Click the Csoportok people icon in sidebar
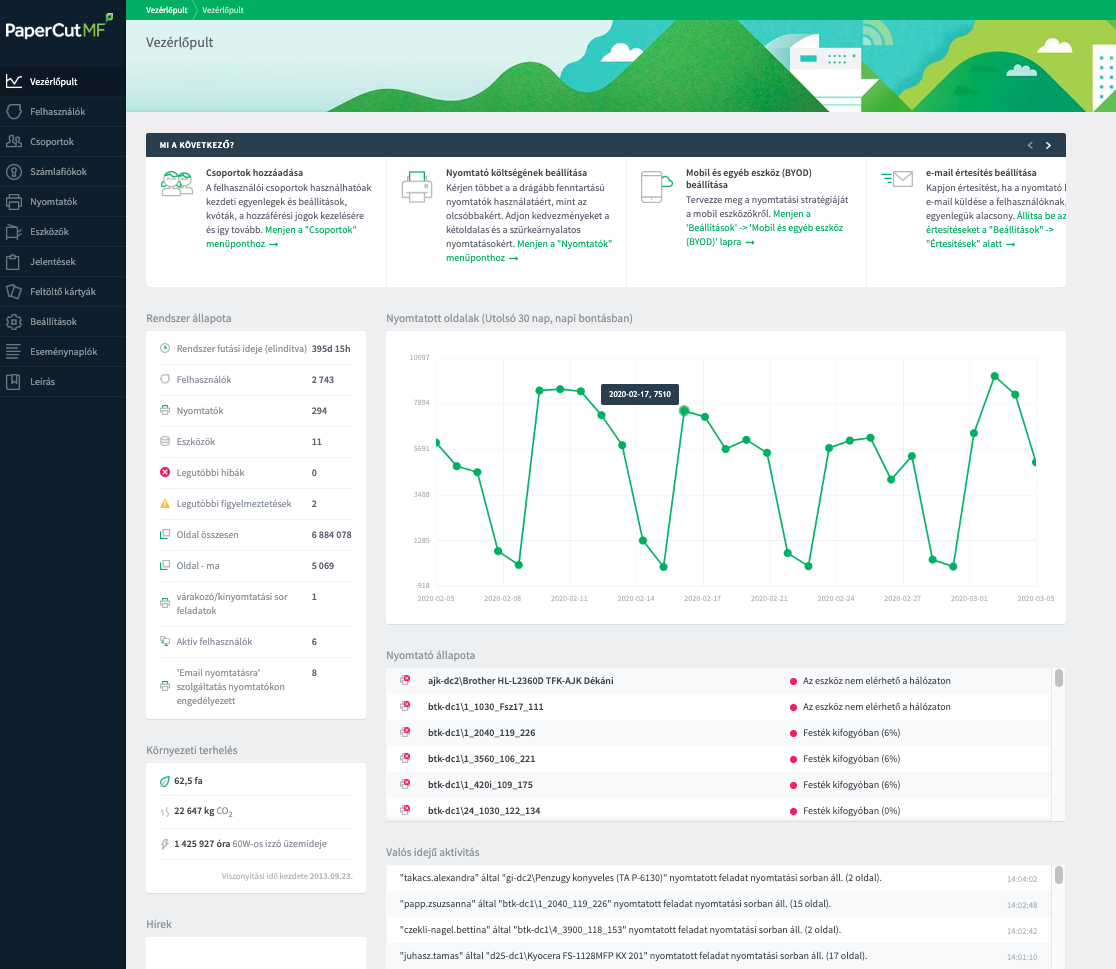 (x=13, y=142)
